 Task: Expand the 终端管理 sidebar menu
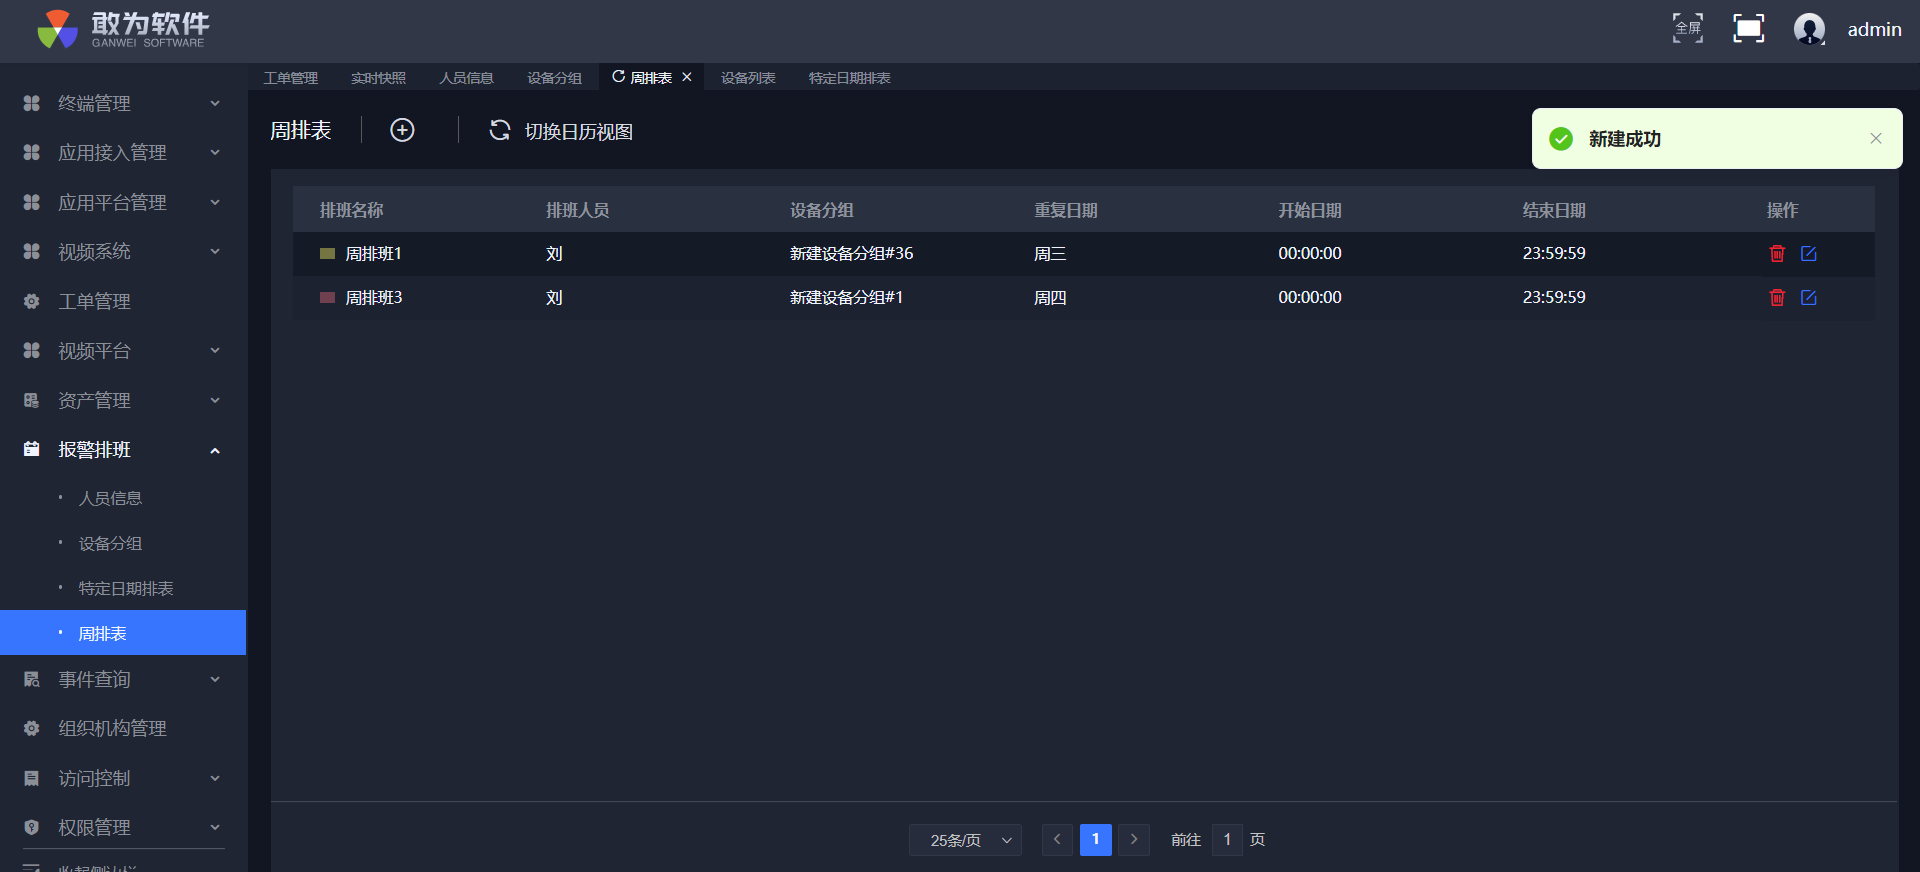click(122, 104)
